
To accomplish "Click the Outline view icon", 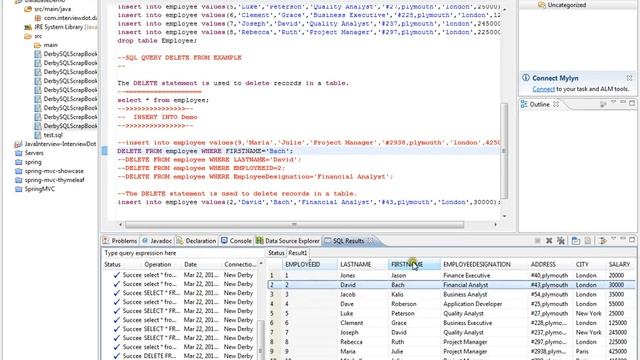I will [x=524, y=104].
